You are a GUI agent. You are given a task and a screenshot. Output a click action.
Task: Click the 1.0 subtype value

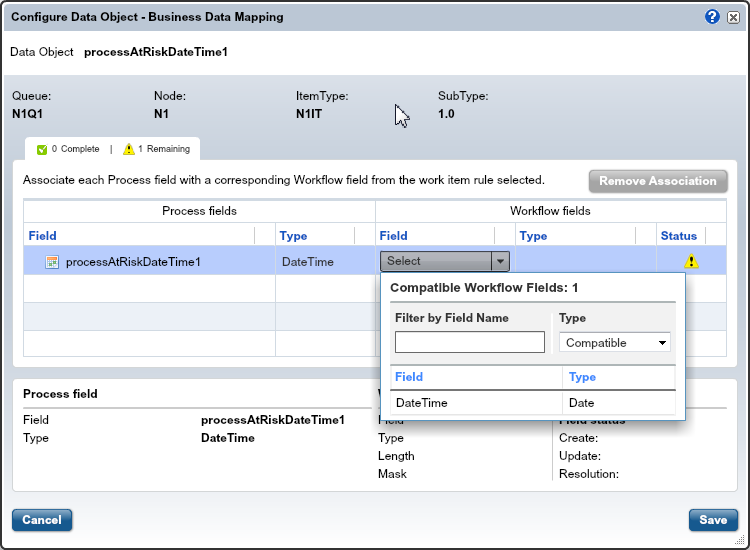tap(446, 114)
